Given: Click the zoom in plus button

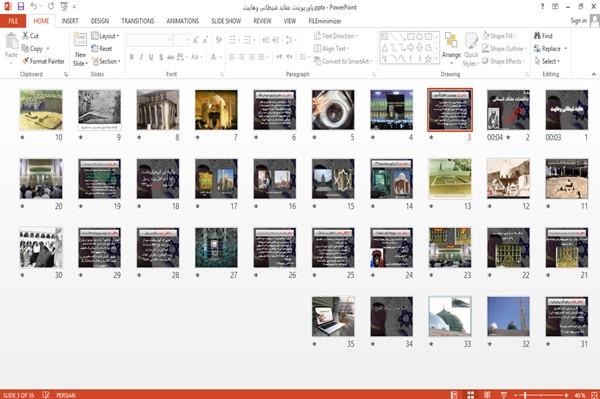Looking at the screenshot, I should click(566, 395).
